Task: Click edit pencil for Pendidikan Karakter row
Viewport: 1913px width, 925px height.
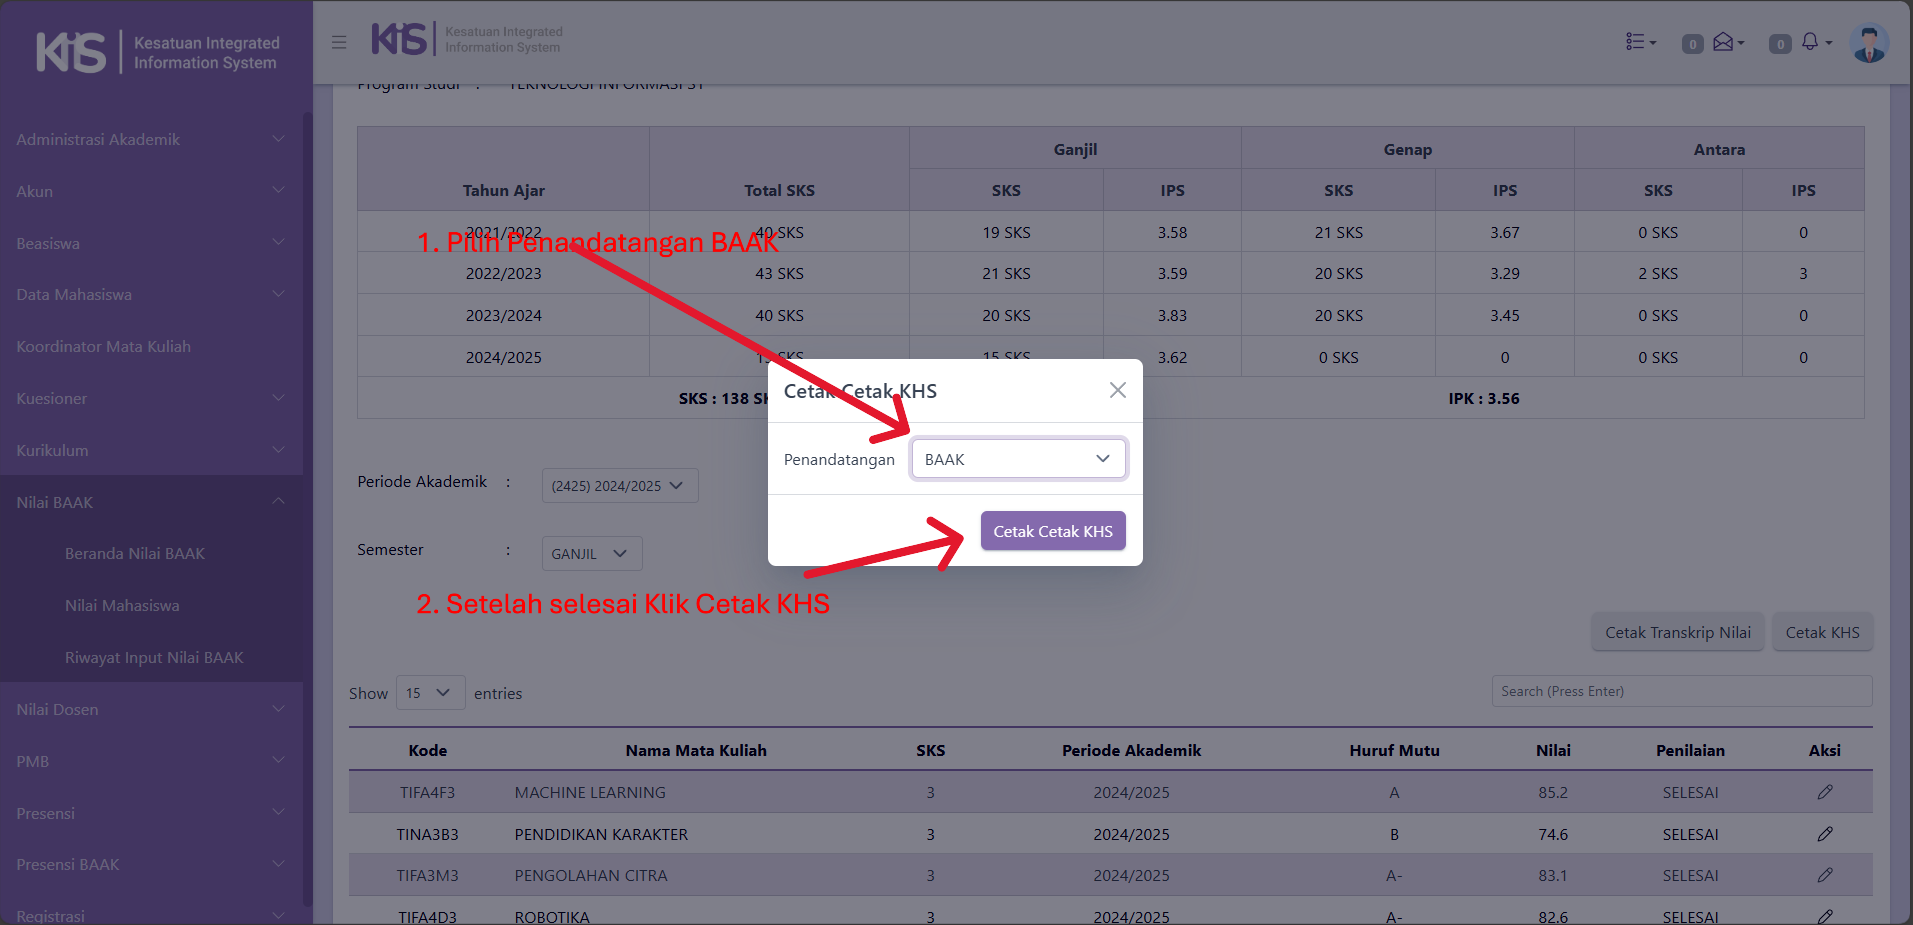Action: point(1824,834)
